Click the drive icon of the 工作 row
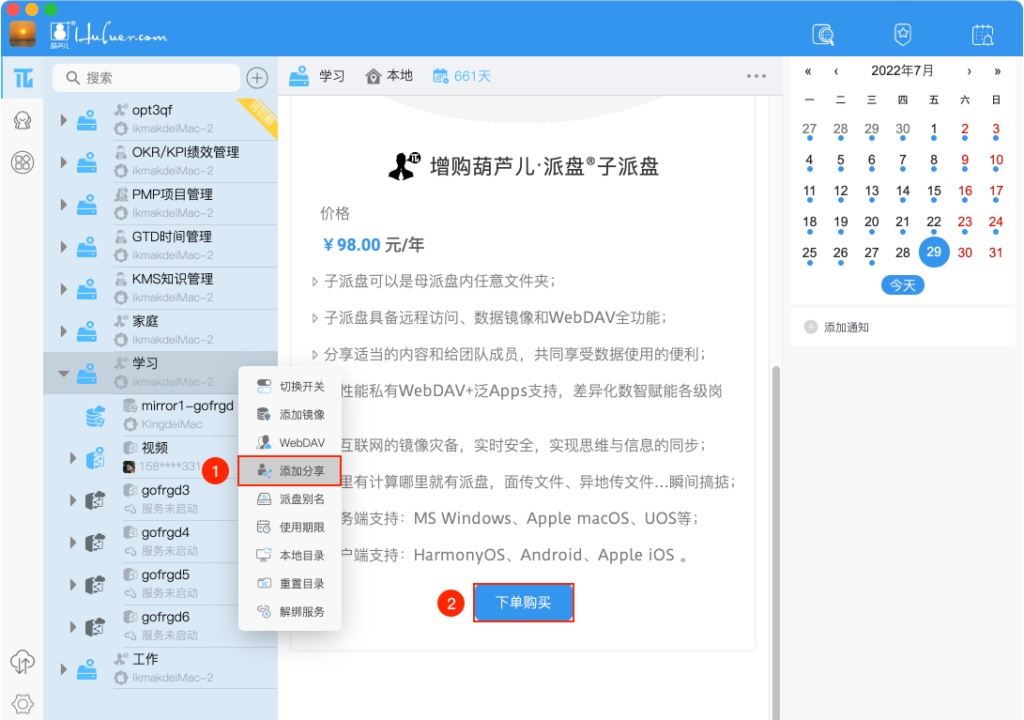This screenshot has height=720, width=1024. coord(87,669)
